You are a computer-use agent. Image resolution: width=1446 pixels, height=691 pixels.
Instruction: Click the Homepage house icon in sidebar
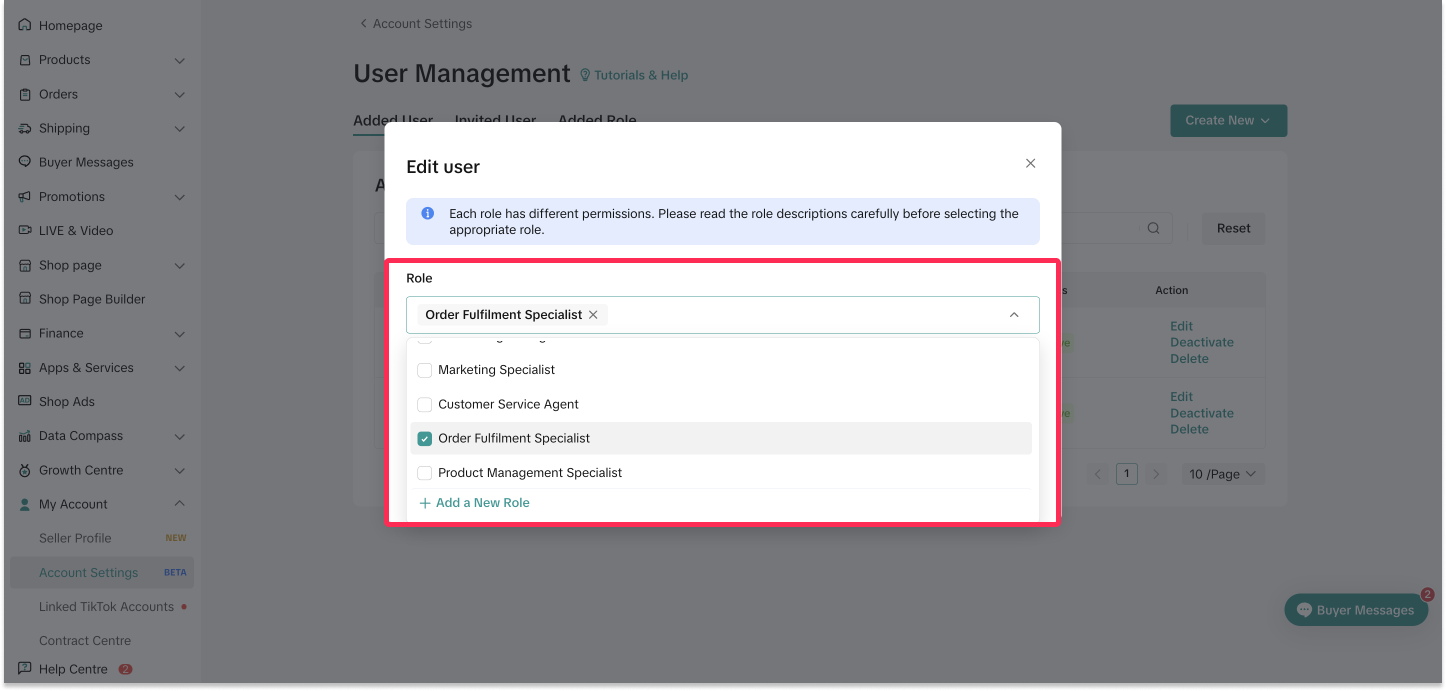coord(25,25)
